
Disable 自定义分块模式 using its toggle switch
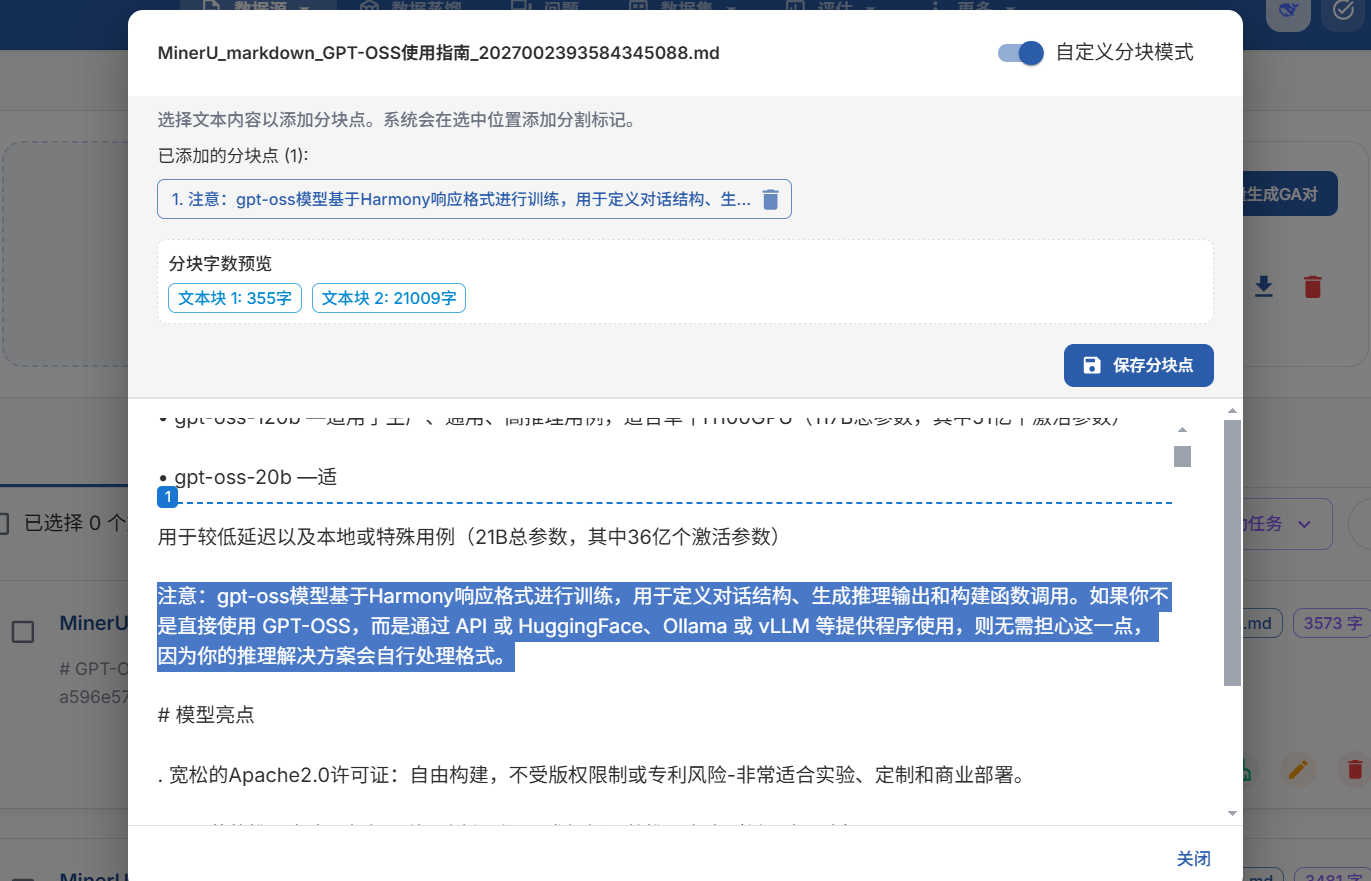point(1018,53)
